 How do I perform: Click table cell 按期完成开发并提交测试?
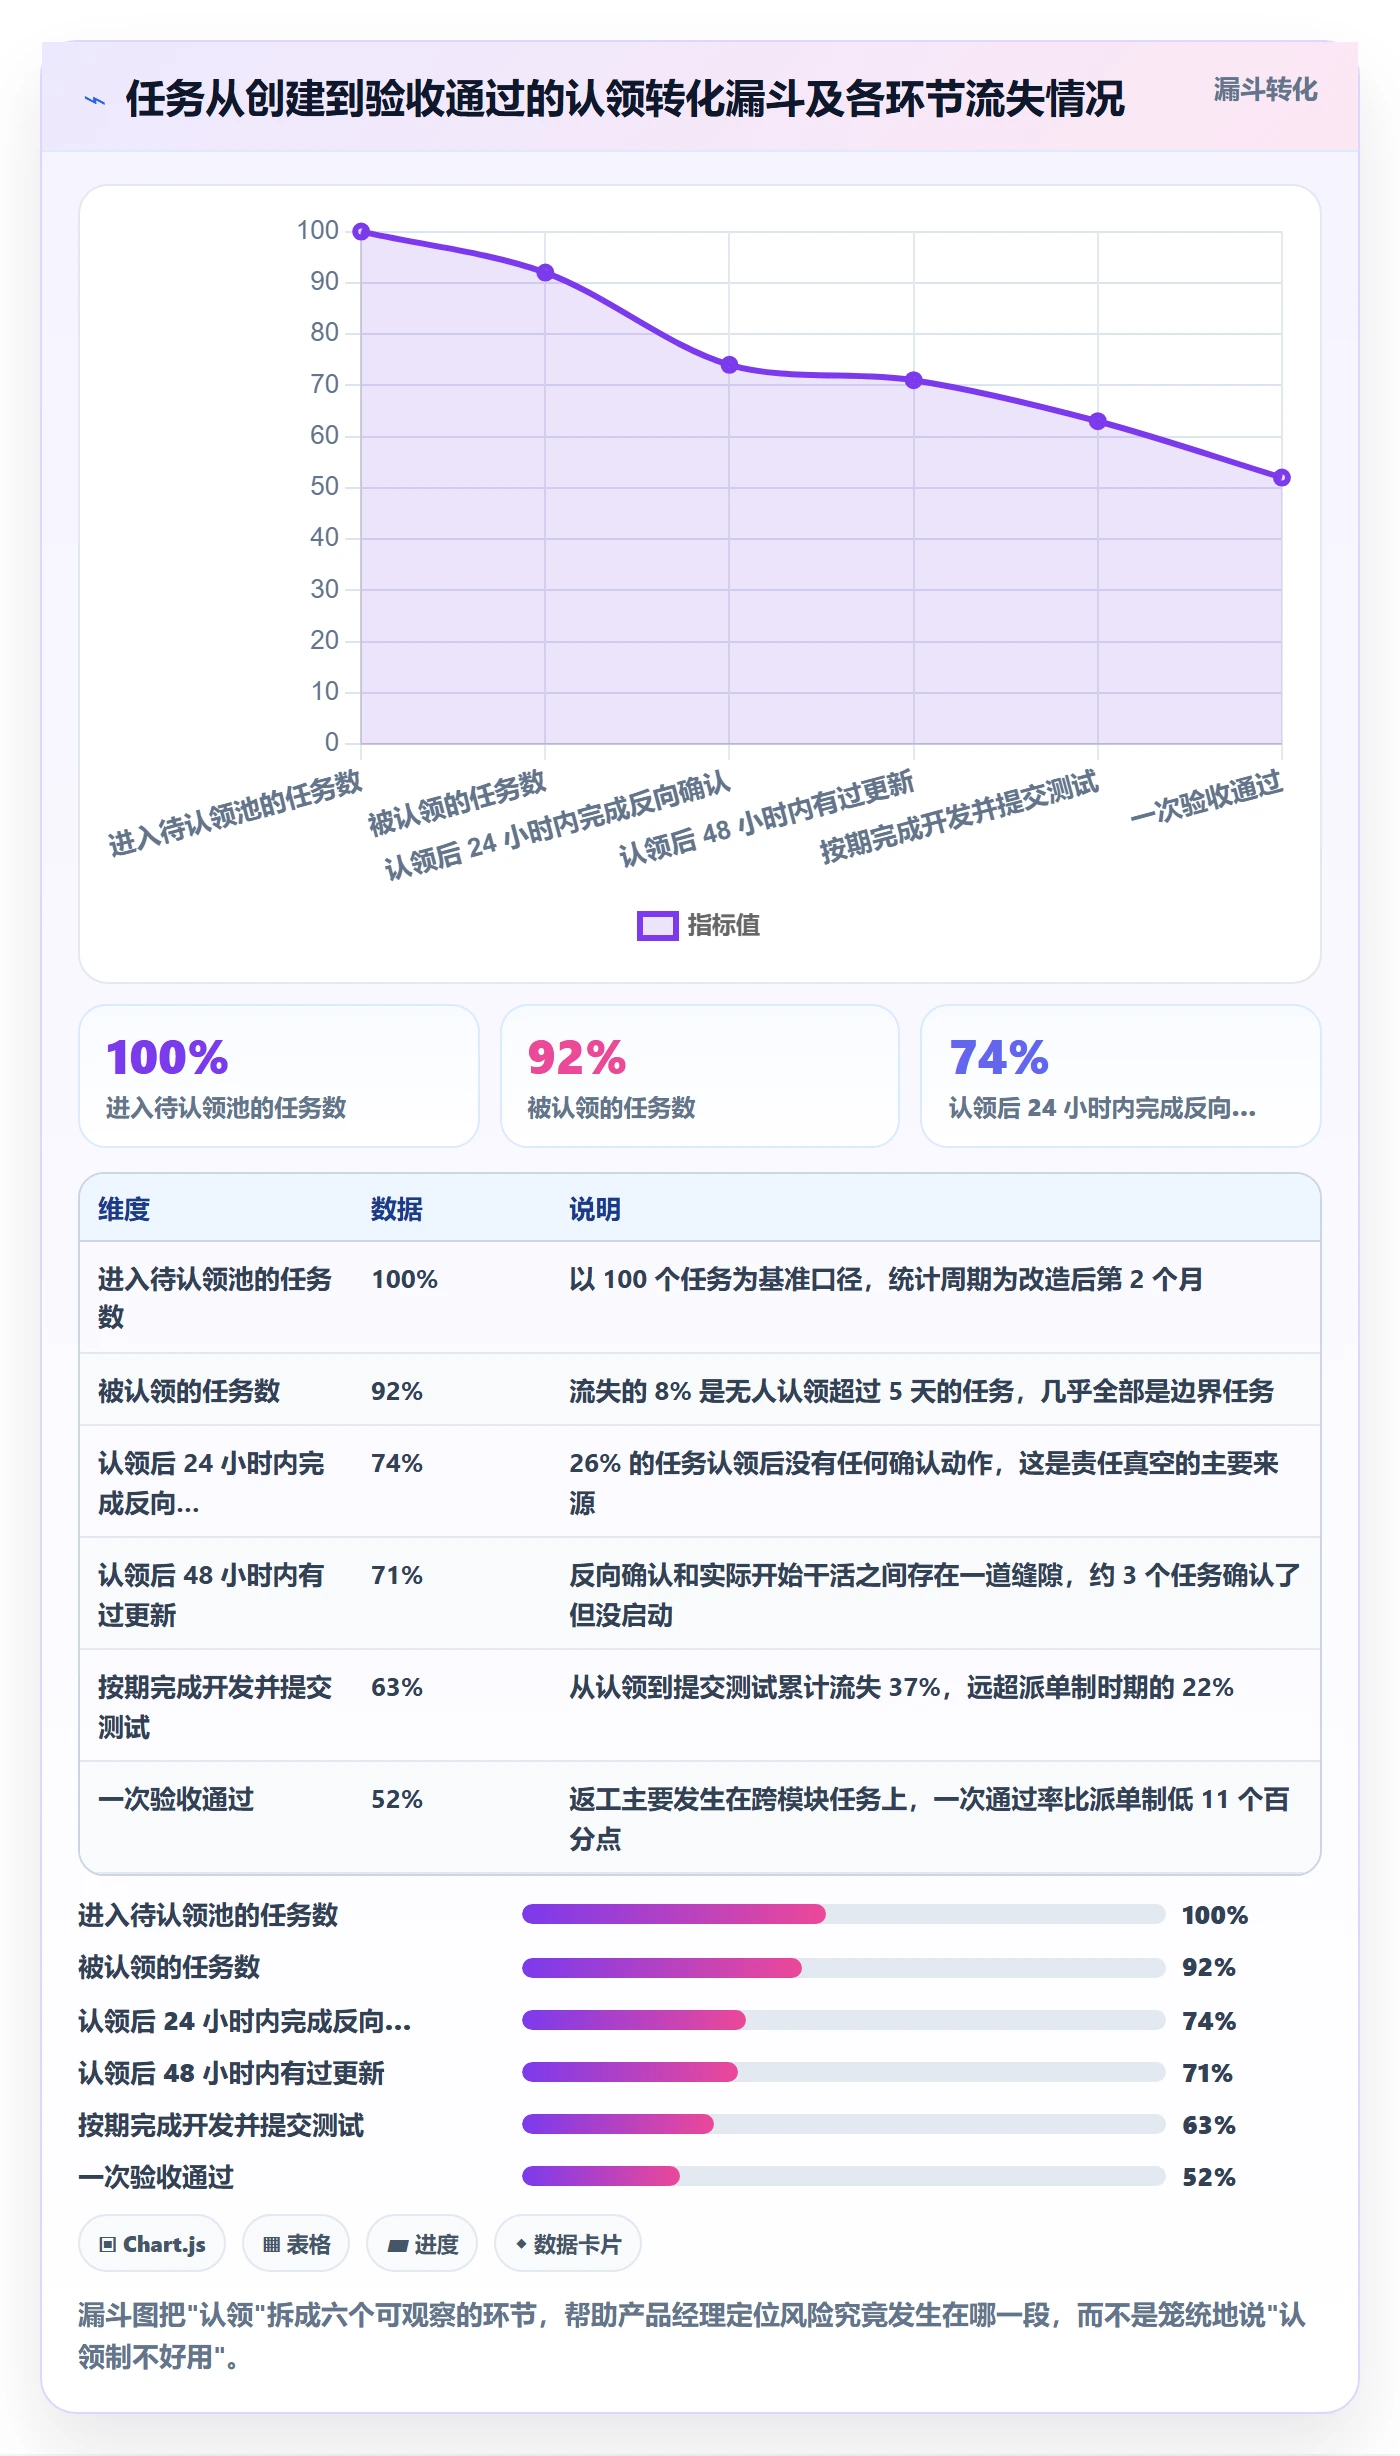(215, 1707)
